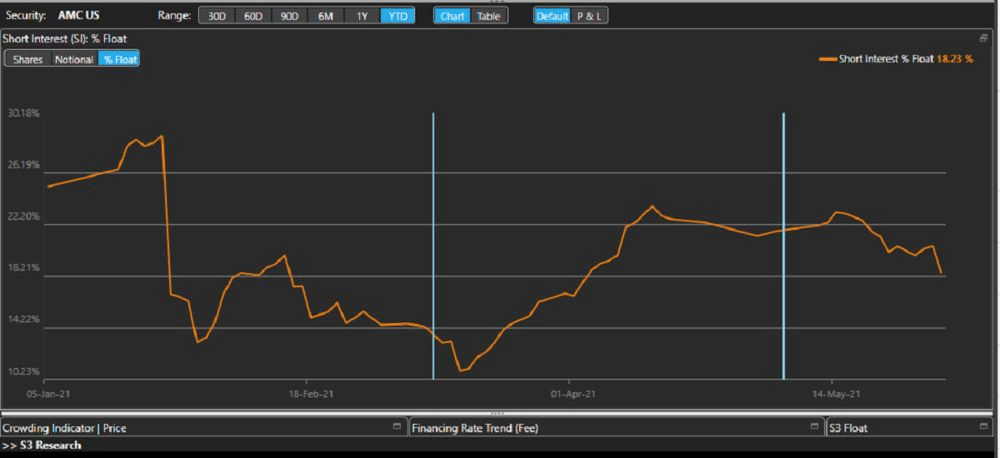Expand the Crowding Indicator | Price panel
The image size is (1000, 458).
point(396,426)
